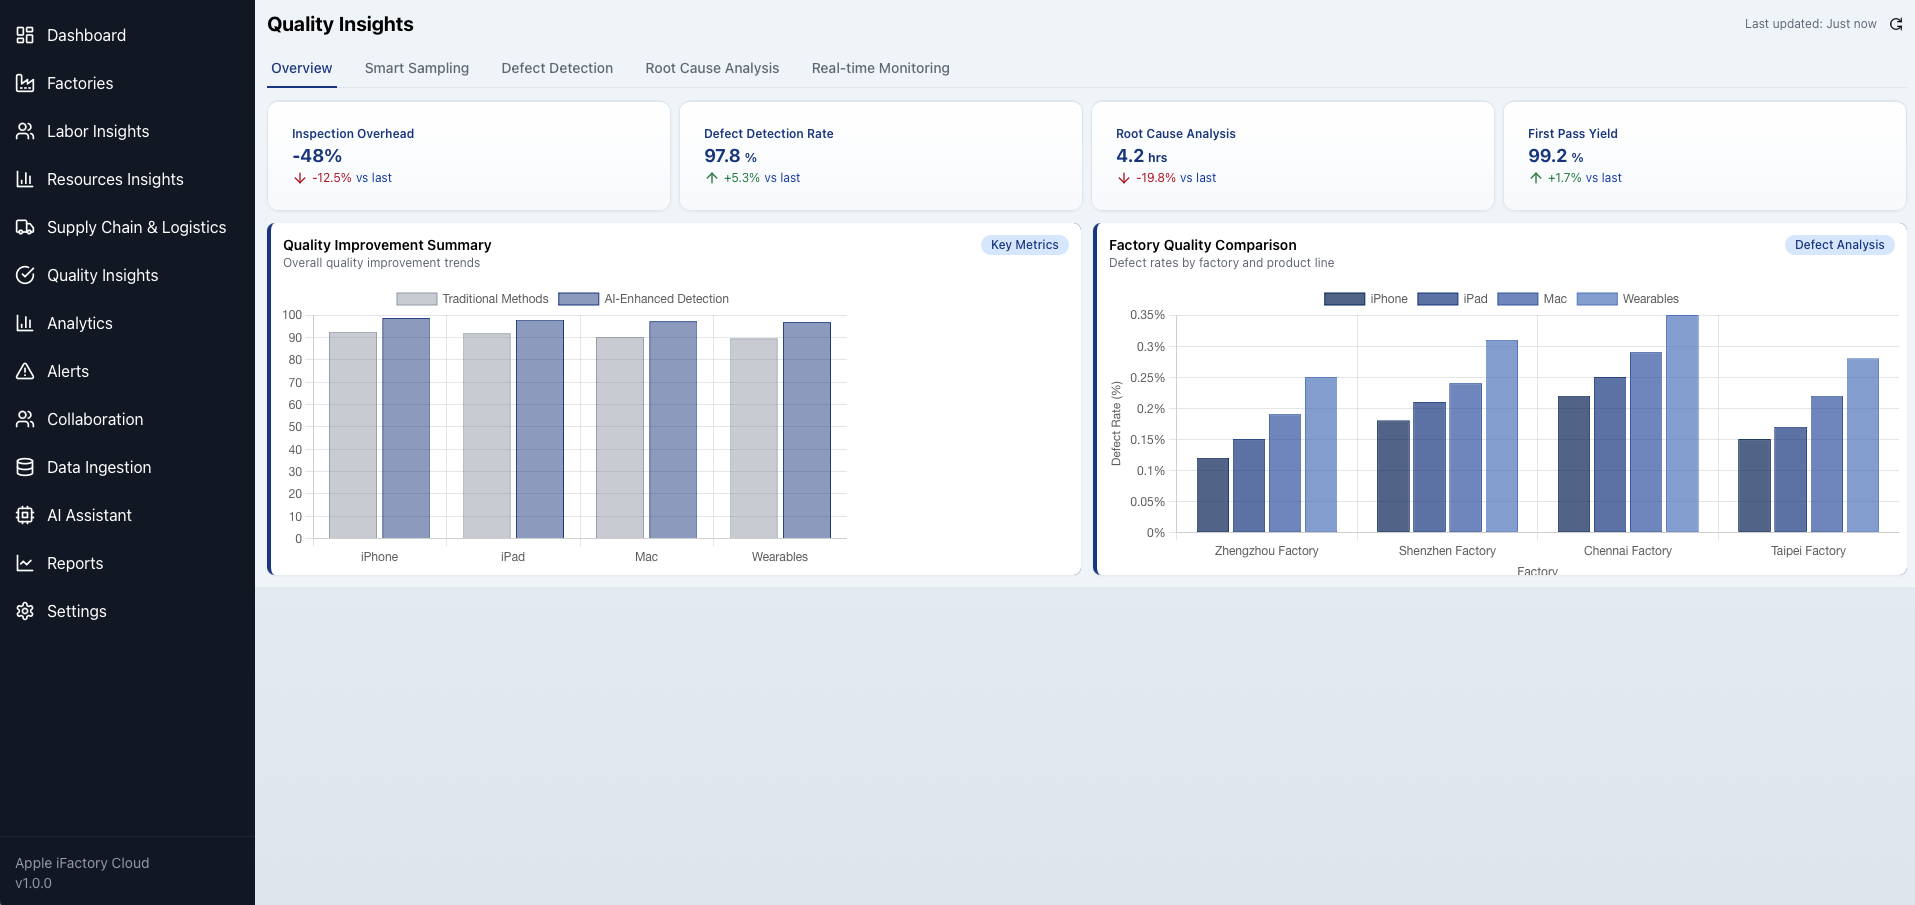Open Dashboard via its grid icon
Screen dimensions: 1915x905
pos(25,35)
